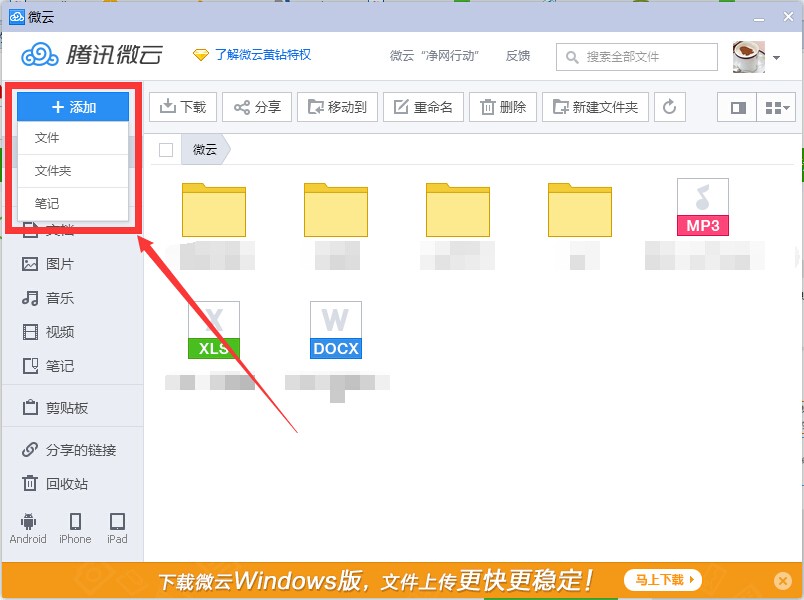
Task: Select the MP3 file icon
Action: [x=703, y=207]
